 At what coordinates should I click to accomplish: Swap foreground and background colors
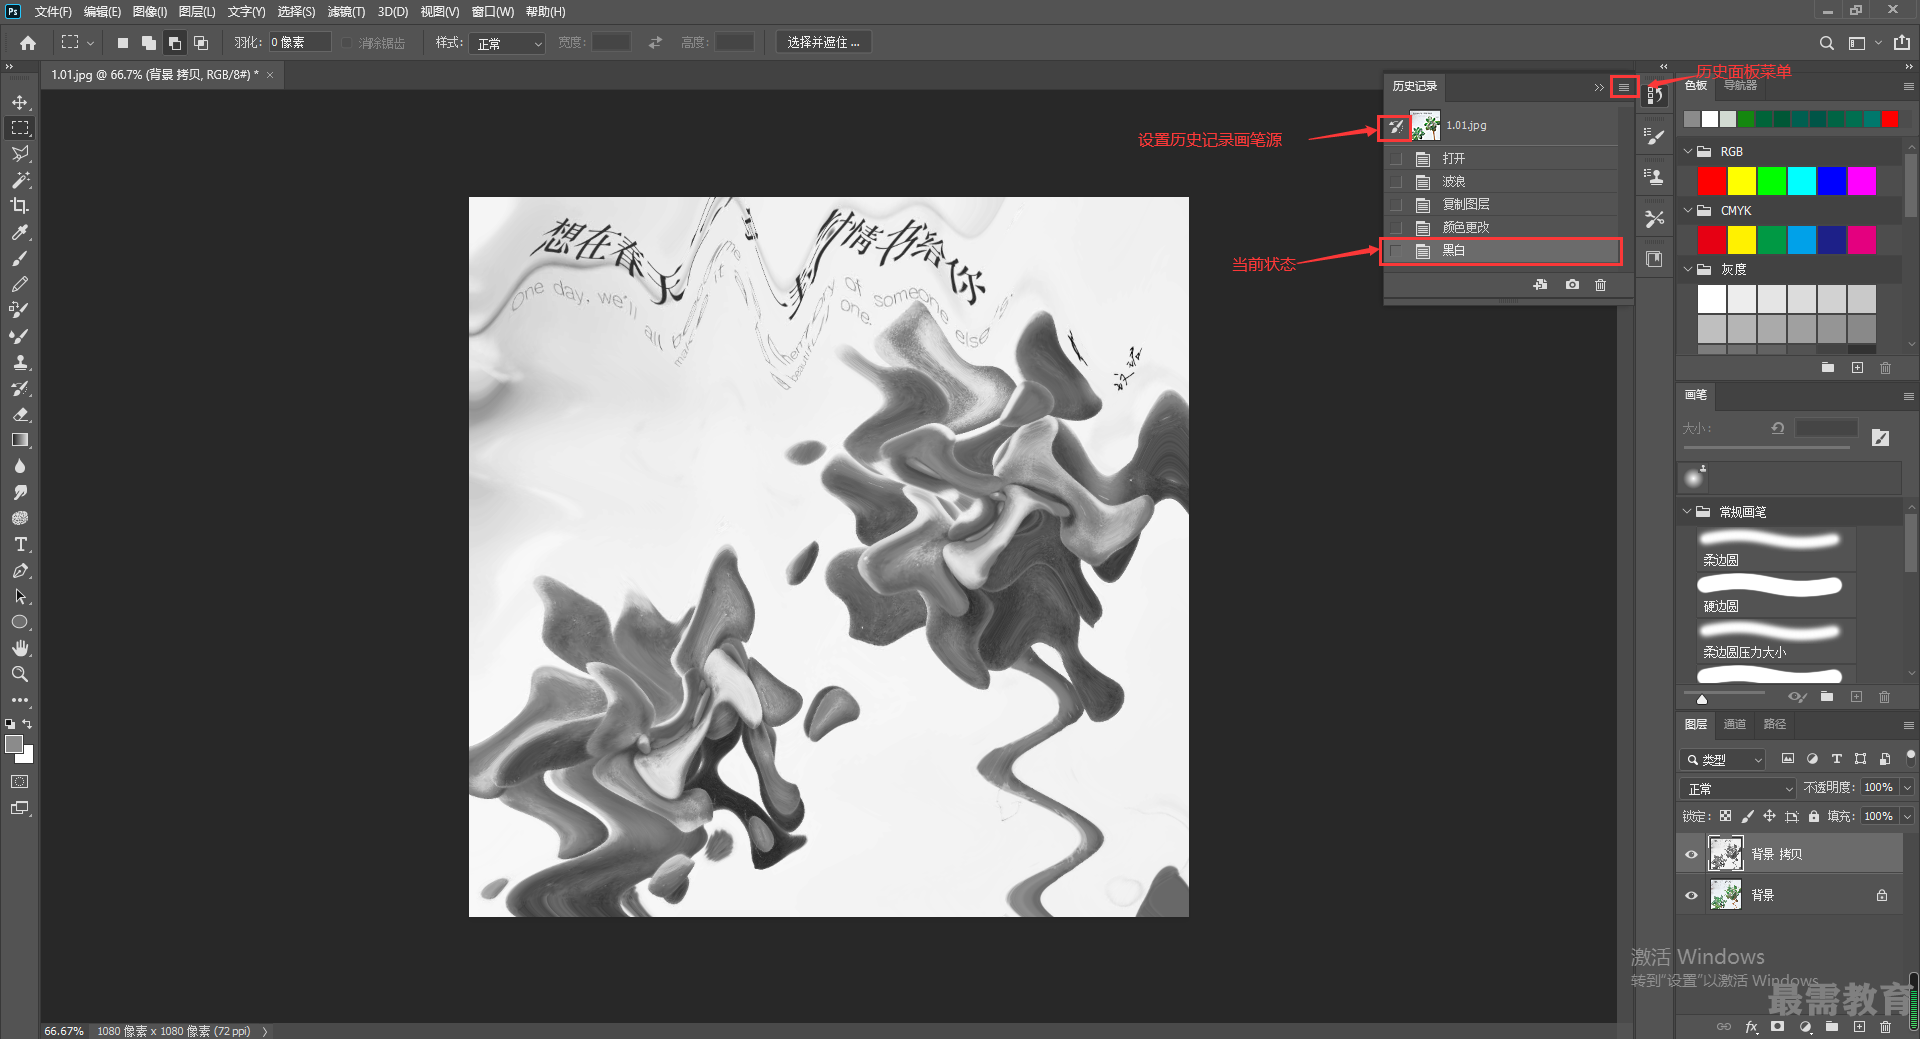point(28,723)
